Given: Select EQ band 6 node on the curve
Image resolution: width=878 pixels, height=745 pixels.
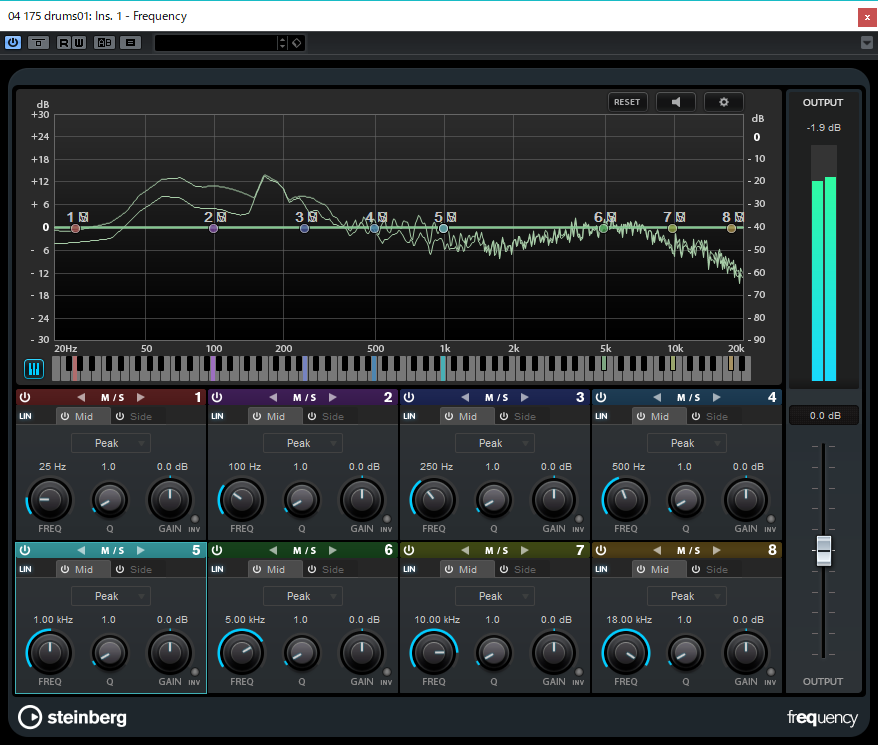Looking at the screenshot, I should 603,228.
